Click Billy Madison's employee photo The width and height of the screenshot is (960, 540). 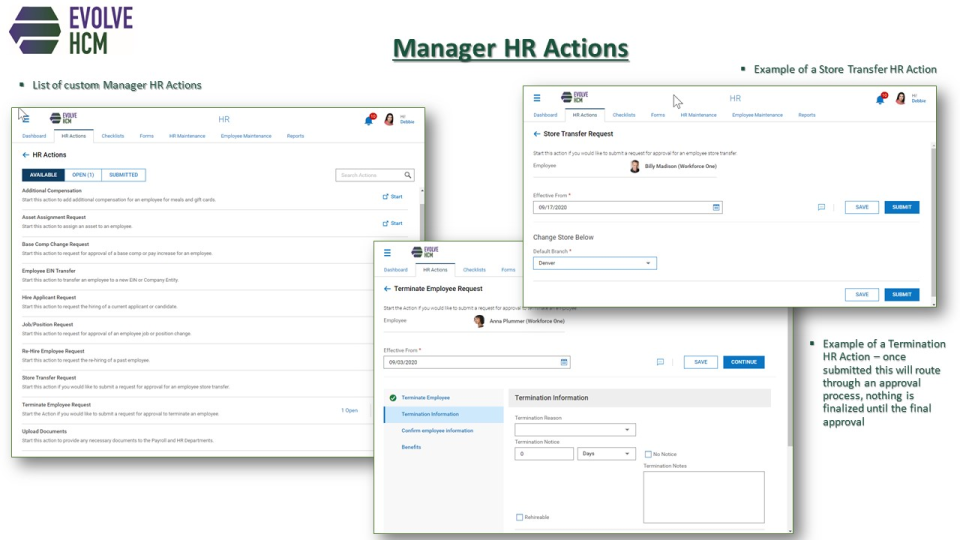635,166
